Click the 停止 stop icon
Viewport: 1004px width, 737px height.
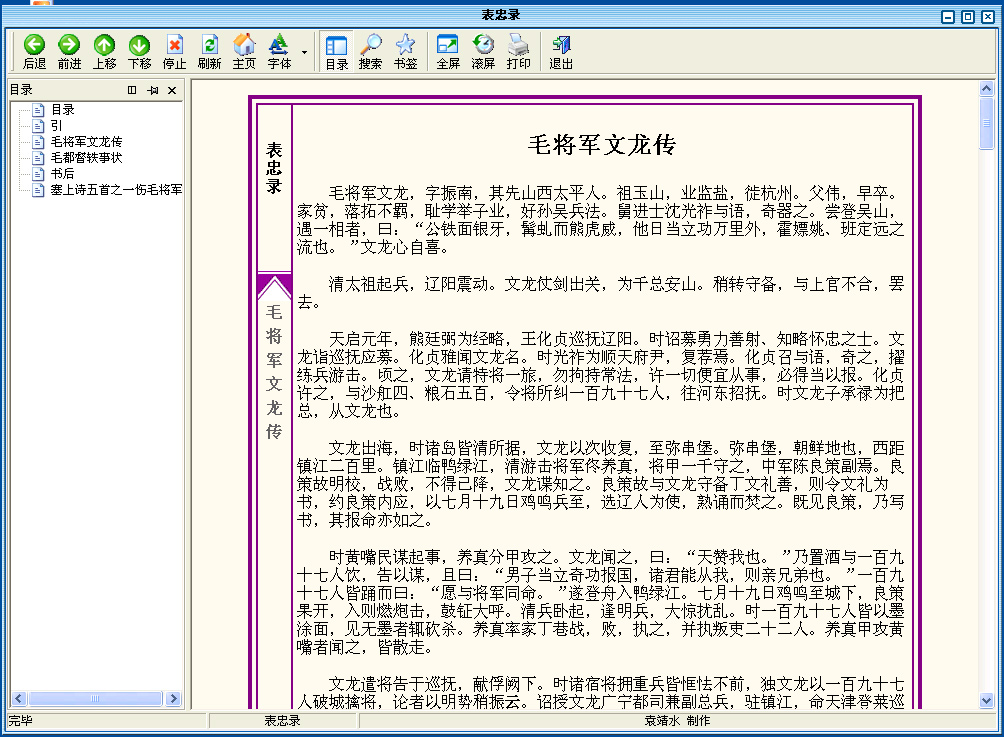pos(174,45)
